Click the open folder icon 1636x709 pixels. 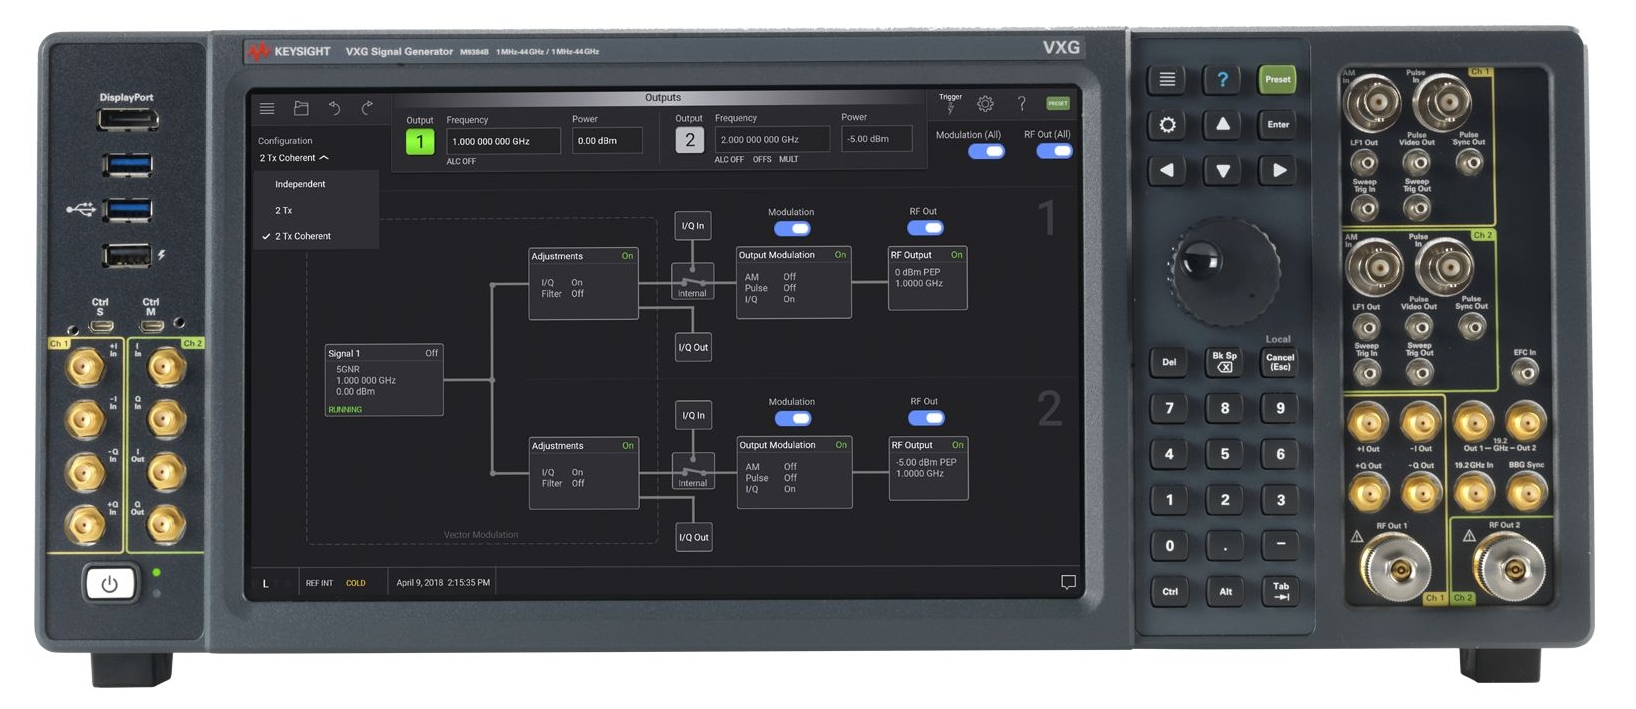pos(301,108)
